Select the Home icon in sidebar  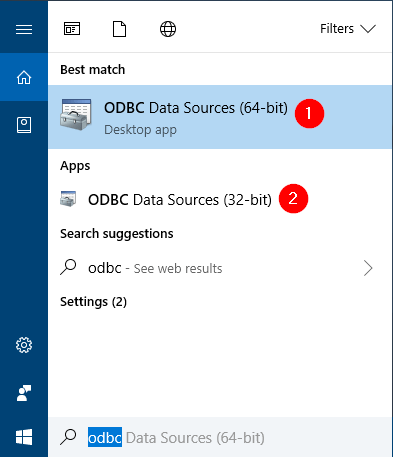24,77
